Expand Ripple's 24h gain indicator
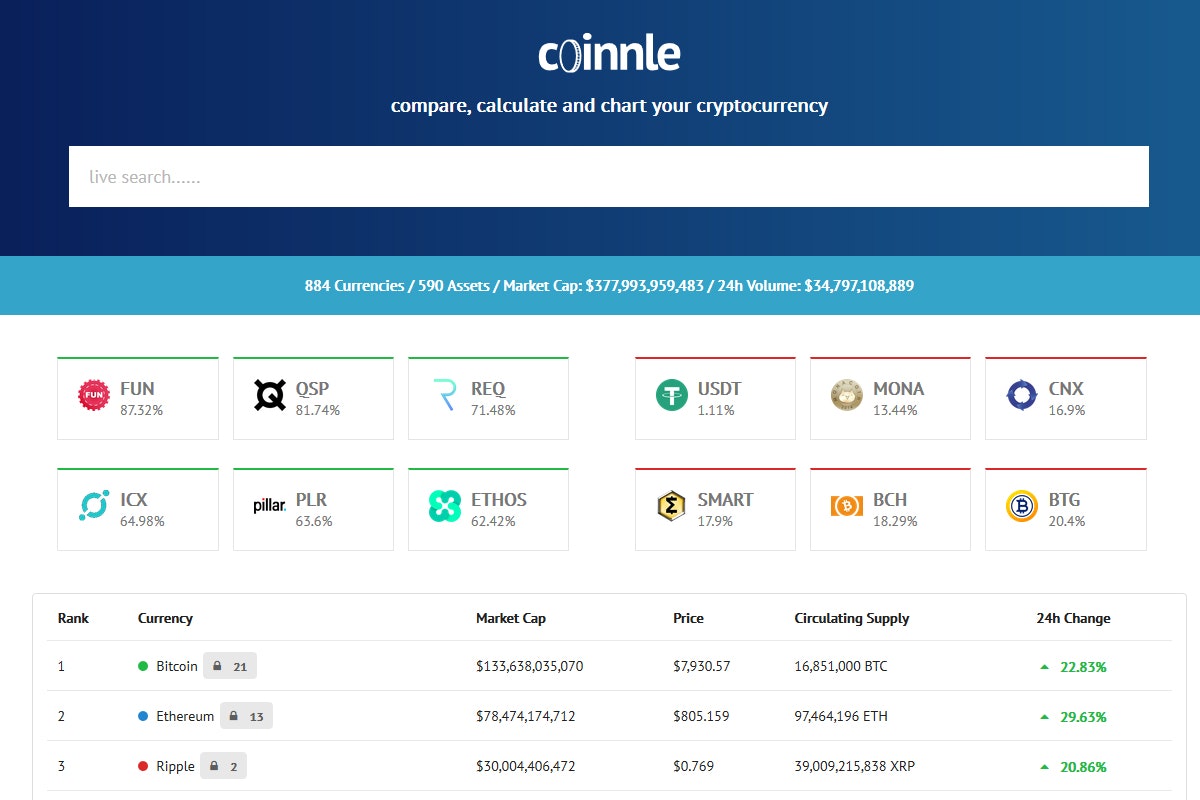This screenshot has width=1200, height=800. [x=1043, y=766]
